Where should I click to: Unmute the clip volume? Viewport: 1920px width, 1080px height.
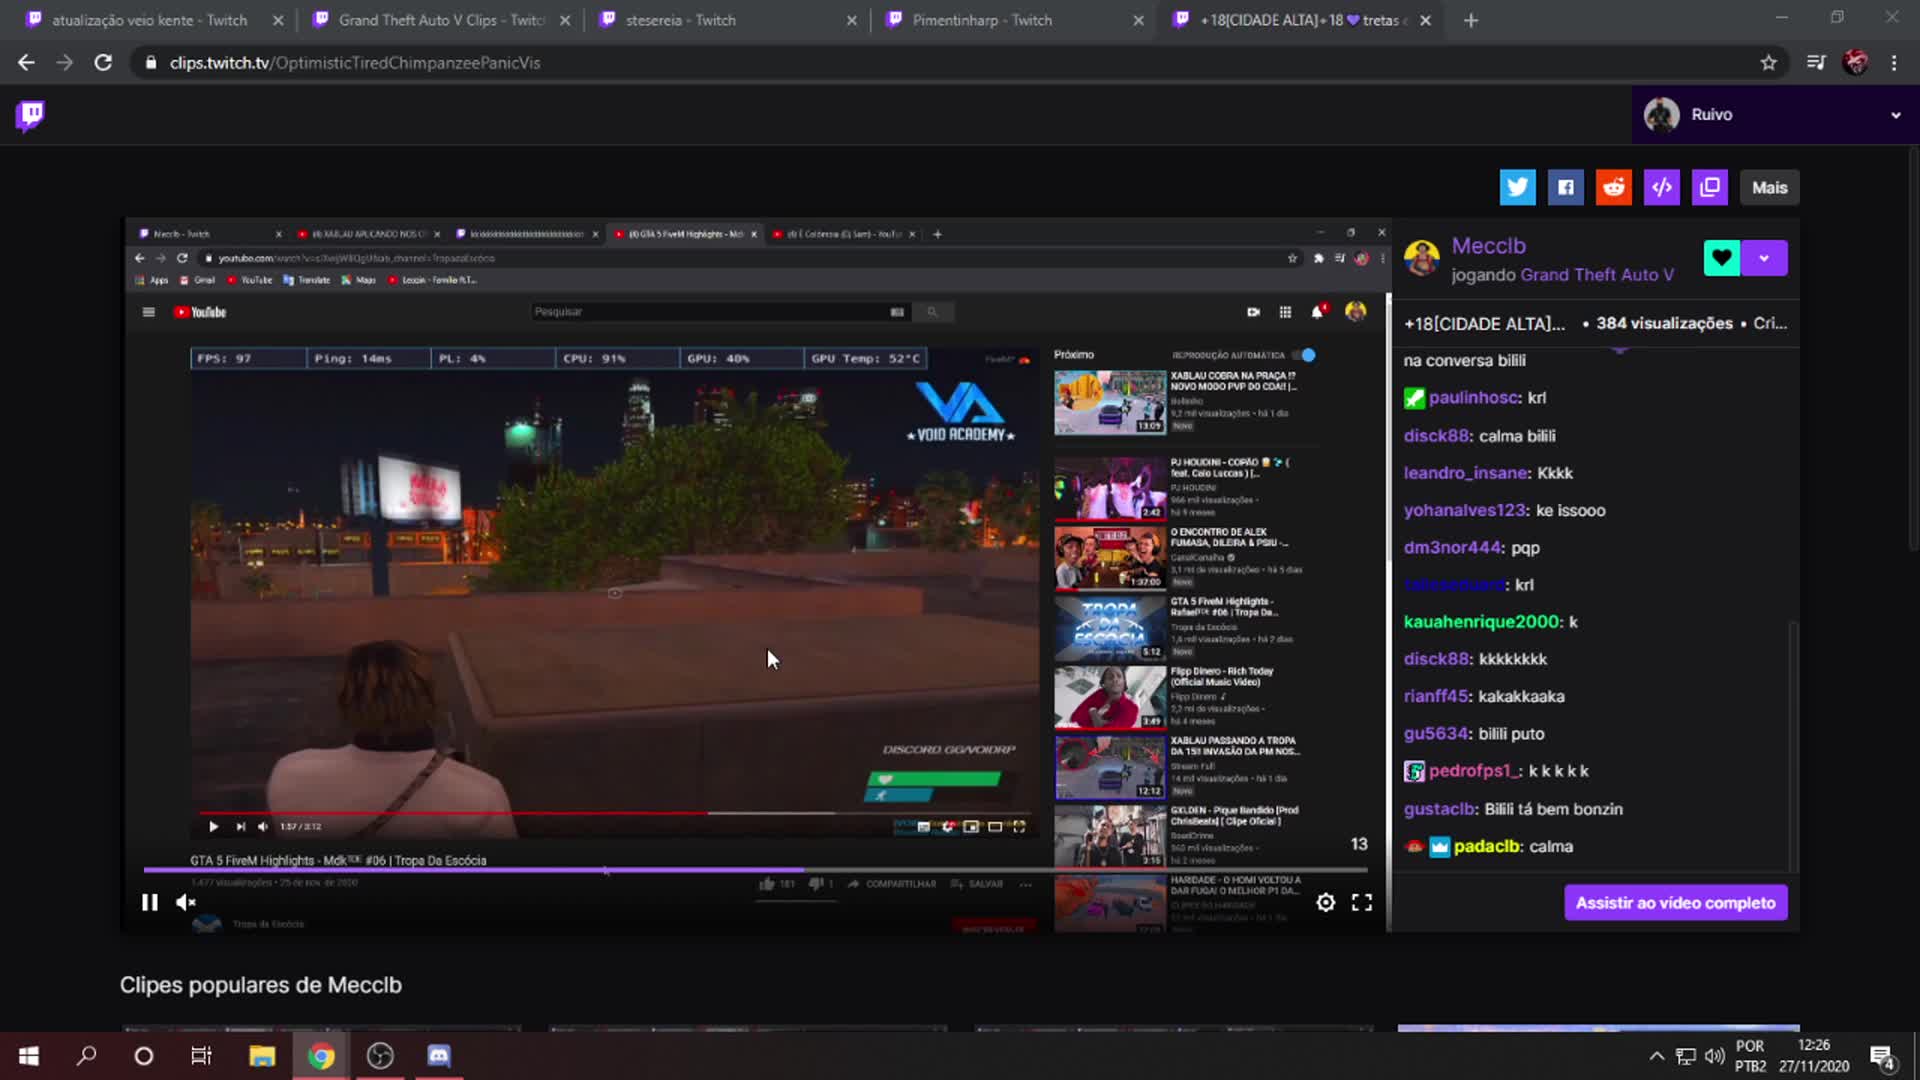[186, 902]
